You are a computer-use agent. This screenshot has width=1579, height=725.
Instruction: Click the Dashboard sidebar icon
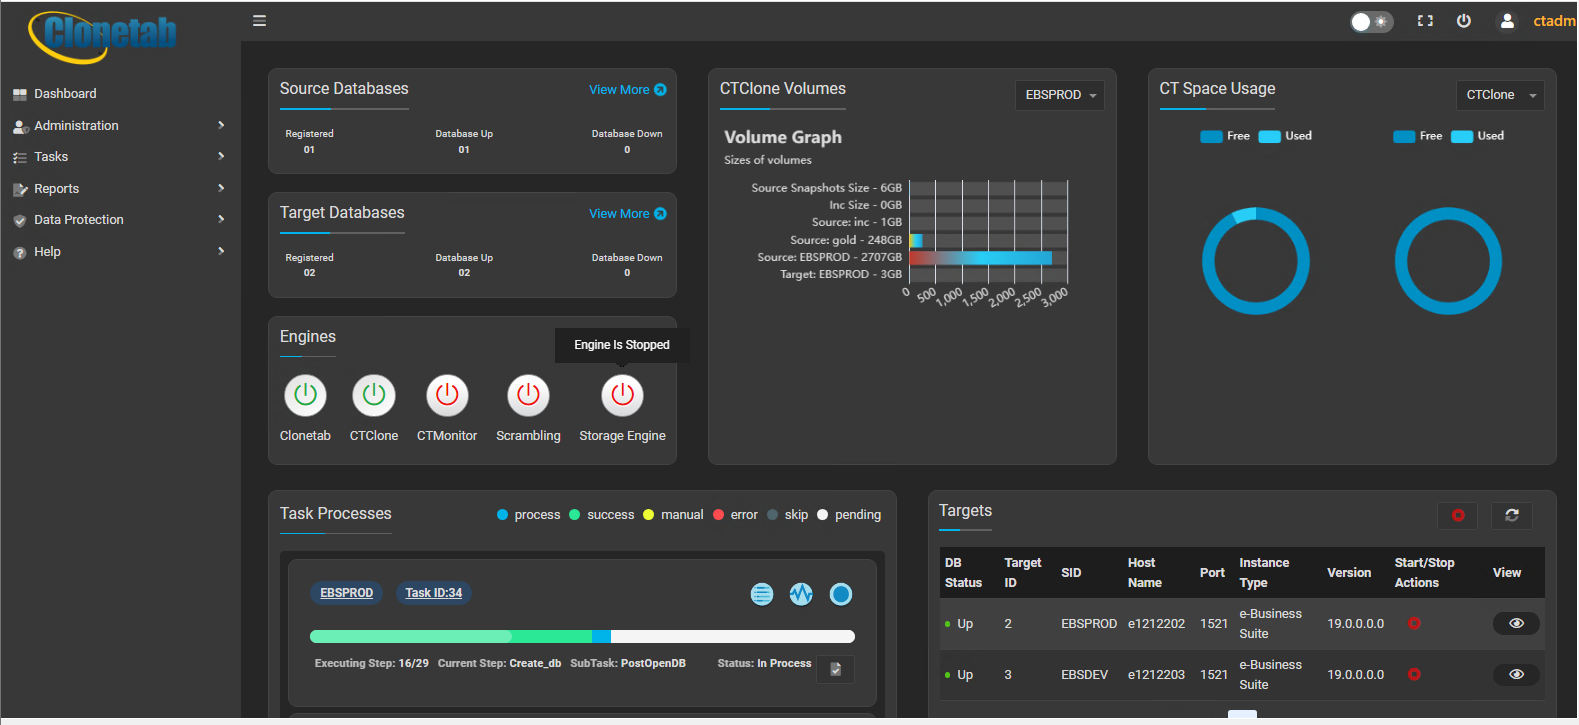[19, 94]
